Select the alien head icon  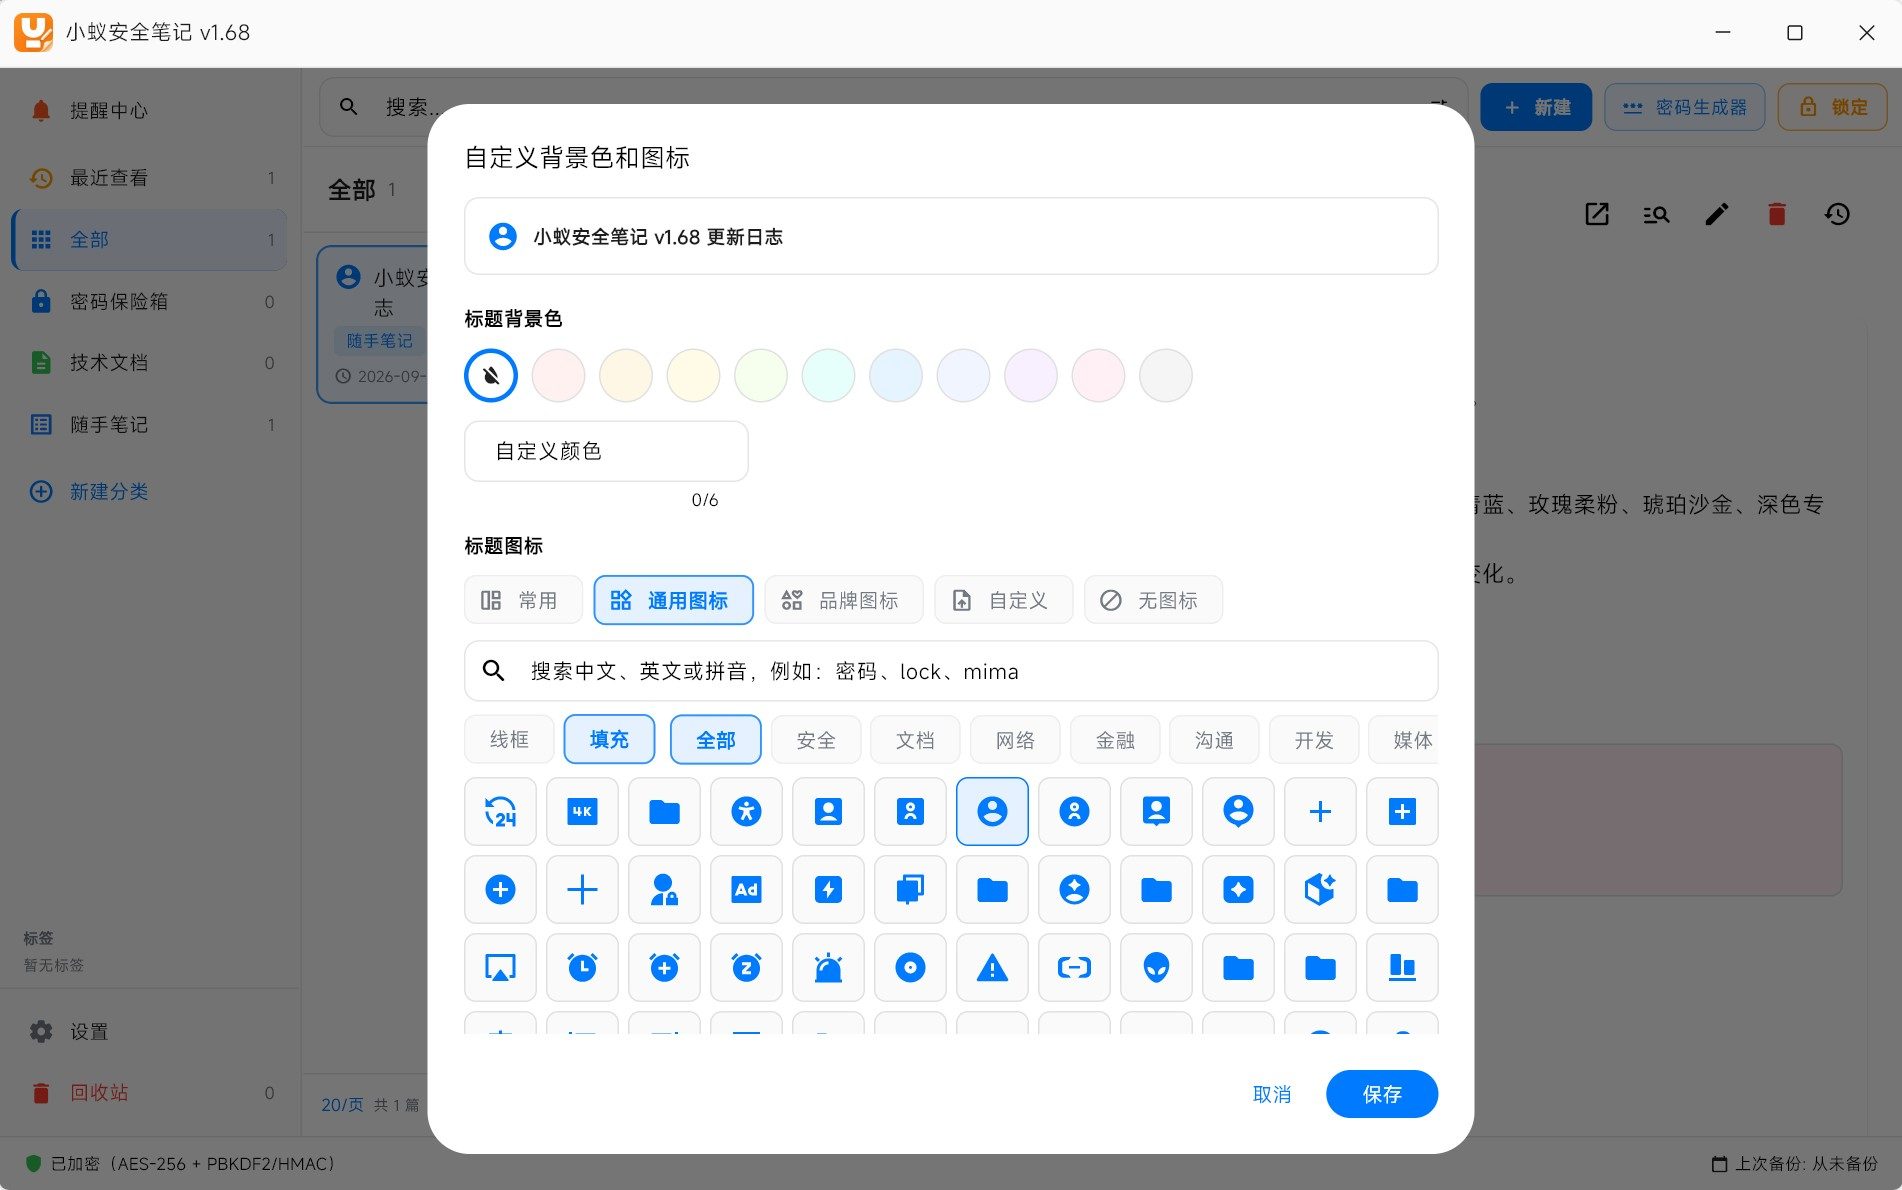1156,967
